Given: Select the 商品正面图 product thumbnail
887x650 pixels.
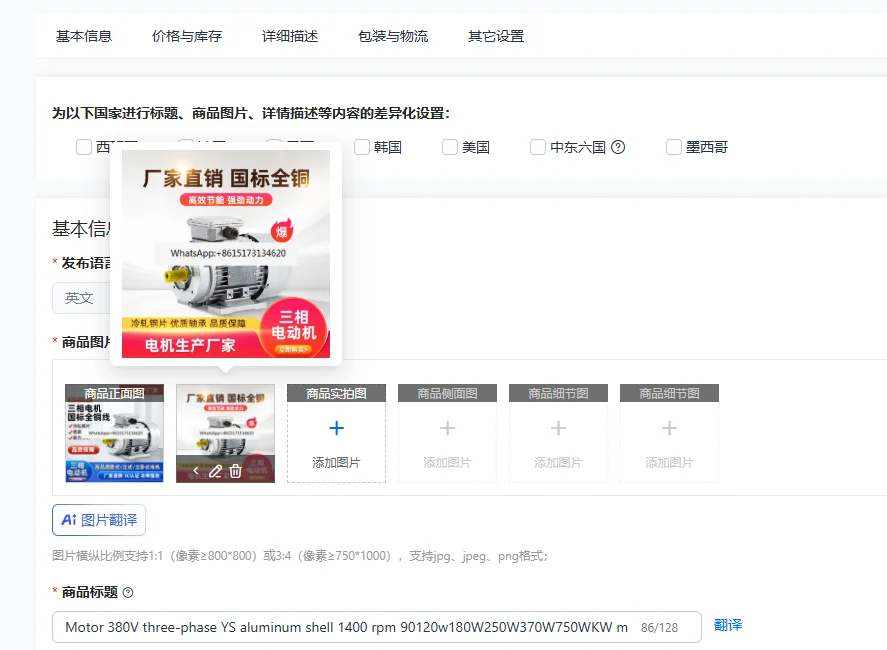Looking at the screenshot, I should coord(114,433).
